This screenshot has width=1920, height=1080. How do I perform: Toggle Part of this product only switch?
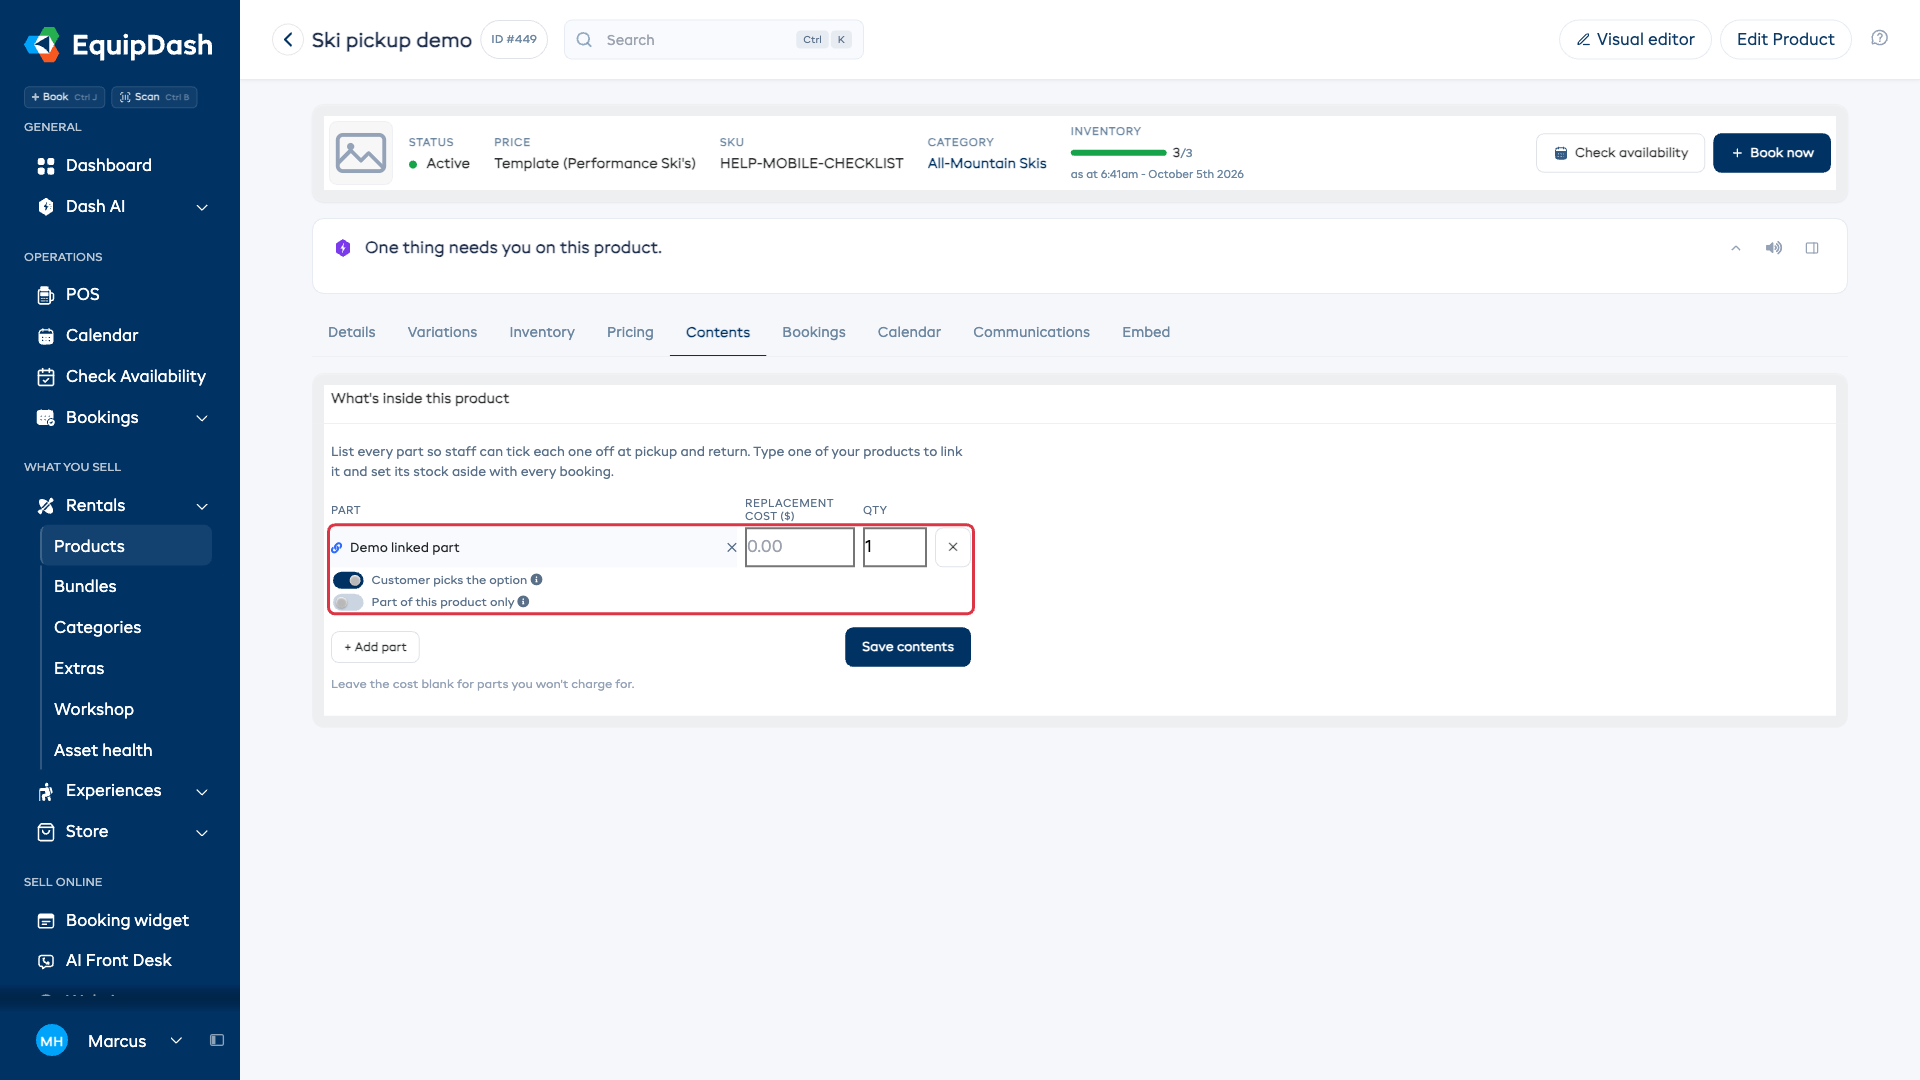348,603
